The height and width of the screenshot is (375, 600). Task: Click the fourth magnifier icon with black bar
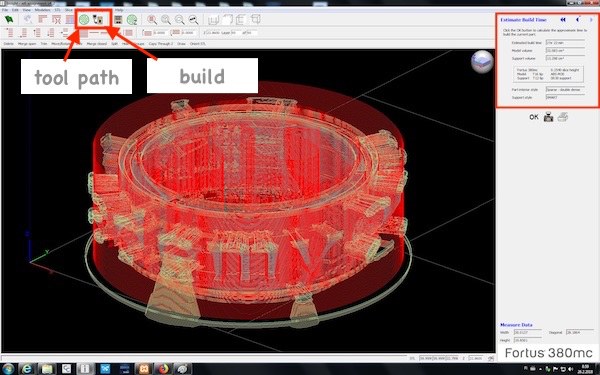[193, 20]
